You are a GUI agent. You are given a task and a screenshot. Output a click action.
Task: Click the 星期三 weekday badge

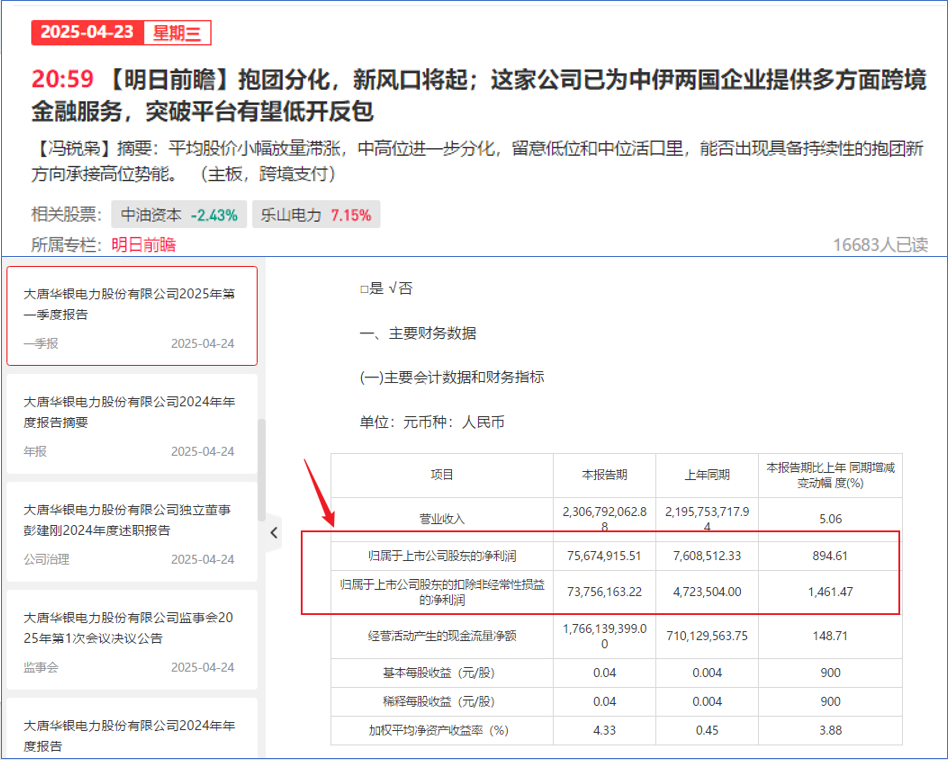177,32
